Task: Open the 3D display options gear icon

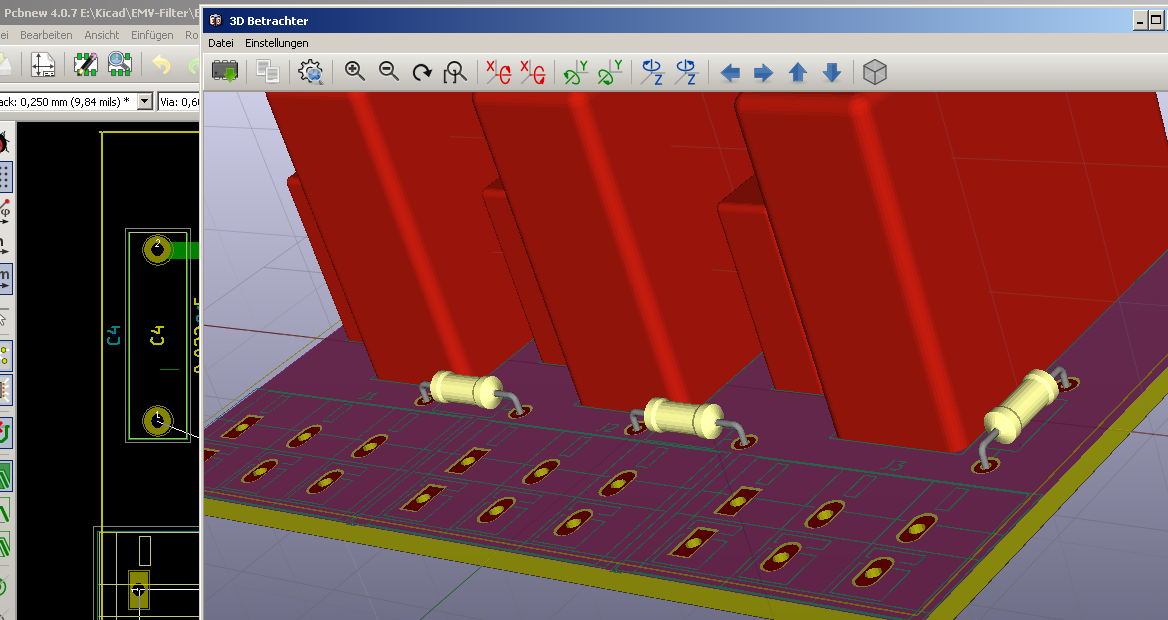Action: point(311,72)
